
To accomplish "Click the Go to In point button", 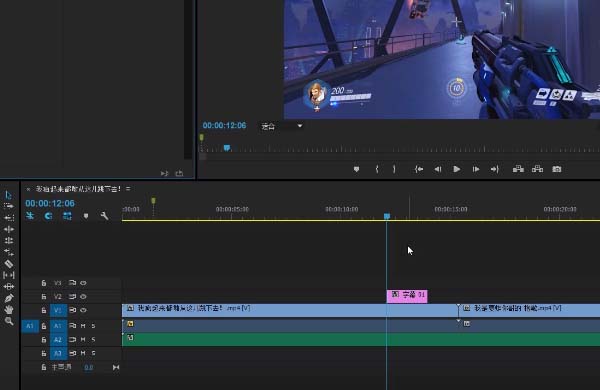I will coord(419,169).
